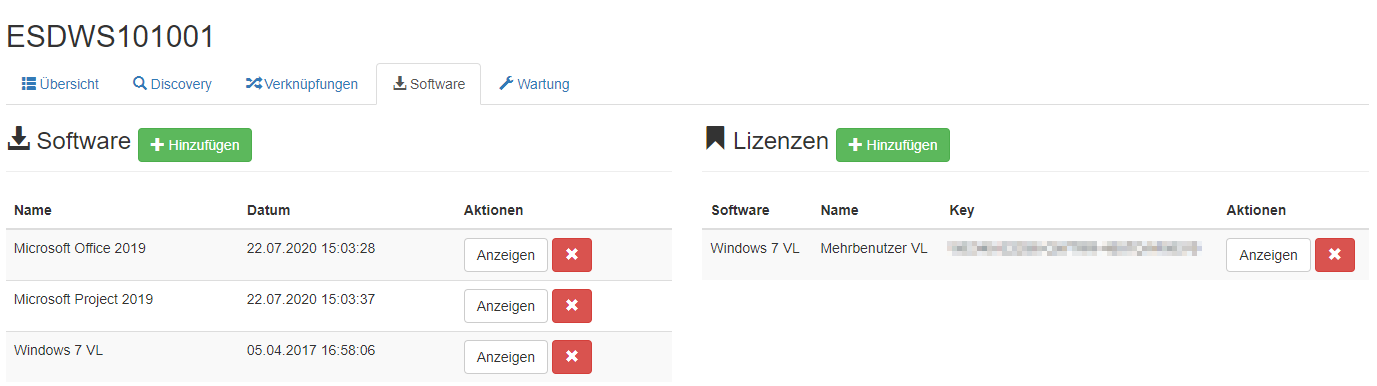Screen dimensions: 1377x386
Task: Add a license via Lizenzen Hinzufügen button
Action: point(893,145)
